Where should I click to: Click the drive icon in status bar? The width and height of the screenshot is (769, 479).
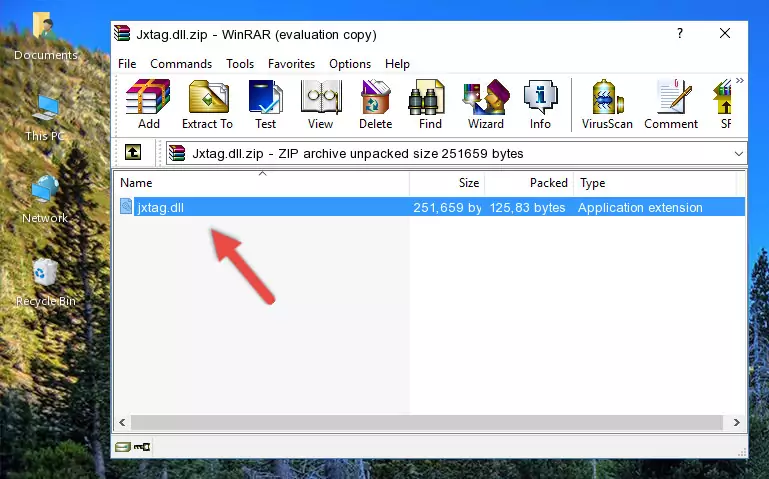(x=123, y=447)
